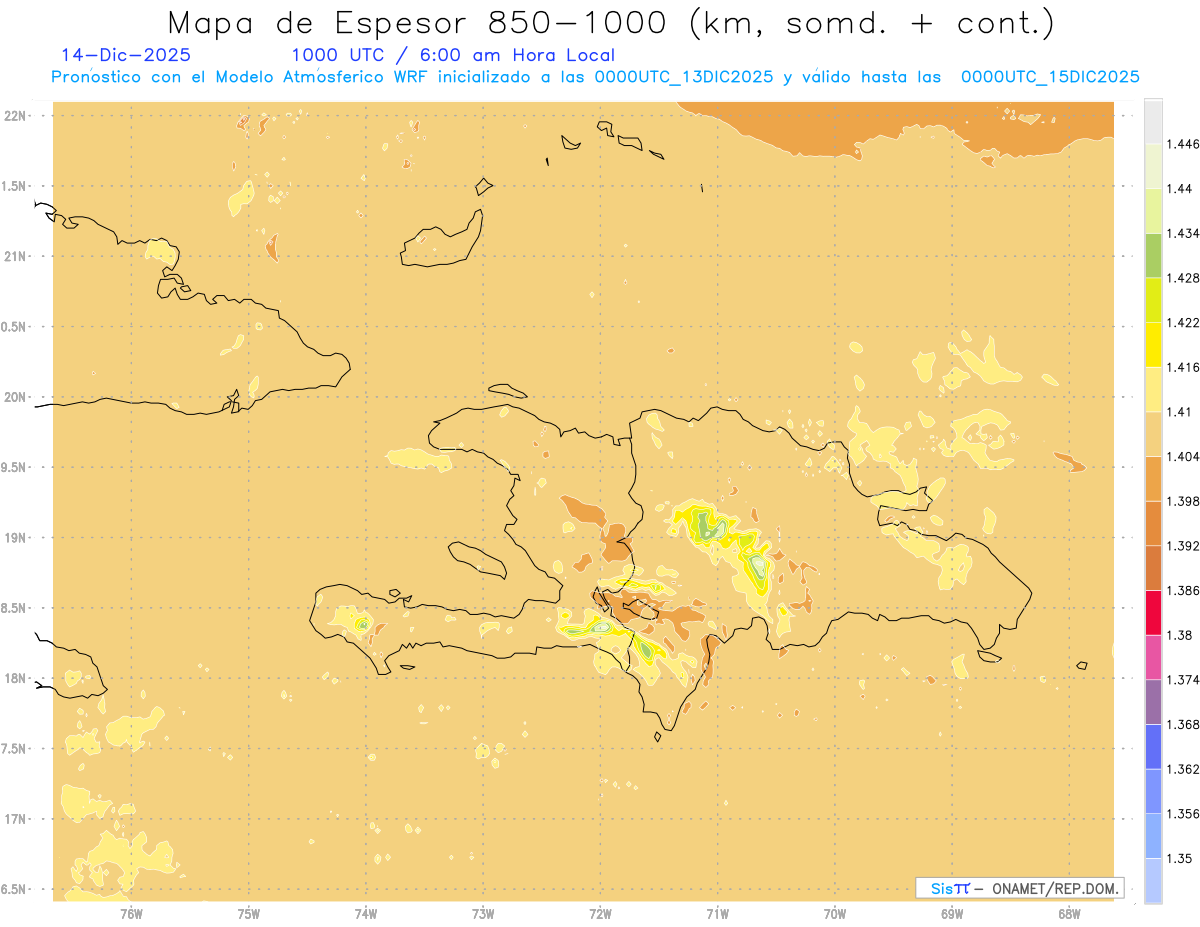Pick the red legend swatch

(x=1153, y=612)
